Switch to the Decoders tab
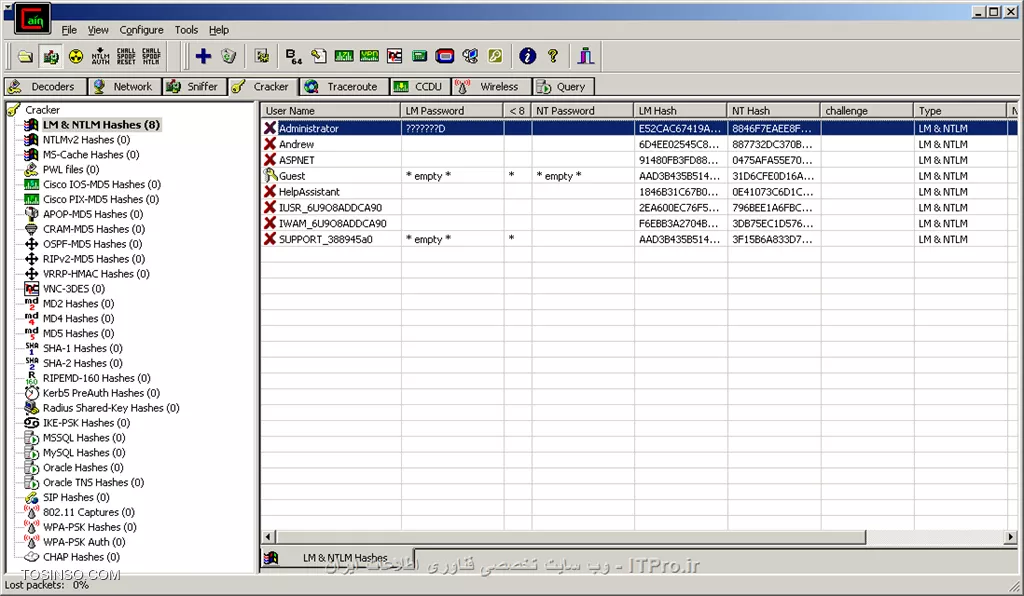This screenshot has height=596, width=1024. point(44,87)
